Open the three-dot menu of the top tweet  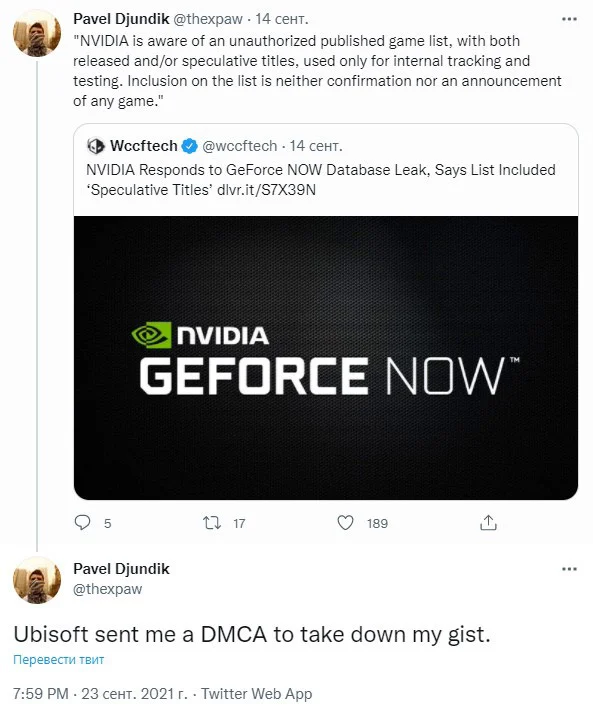[569, 19]
